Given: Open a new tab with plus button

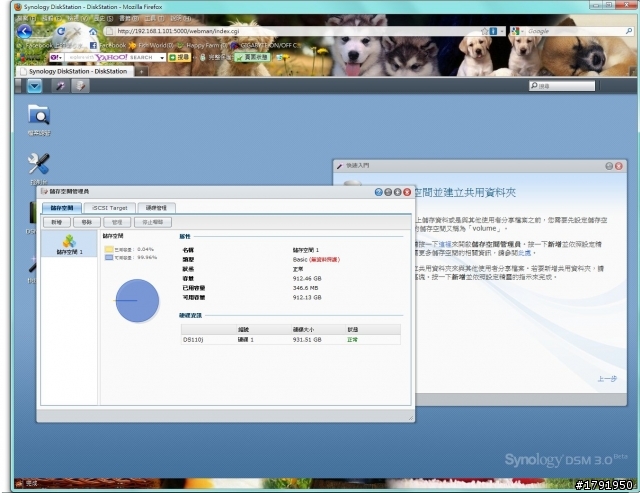Looking at the screenshot, I should click(141, 71).
